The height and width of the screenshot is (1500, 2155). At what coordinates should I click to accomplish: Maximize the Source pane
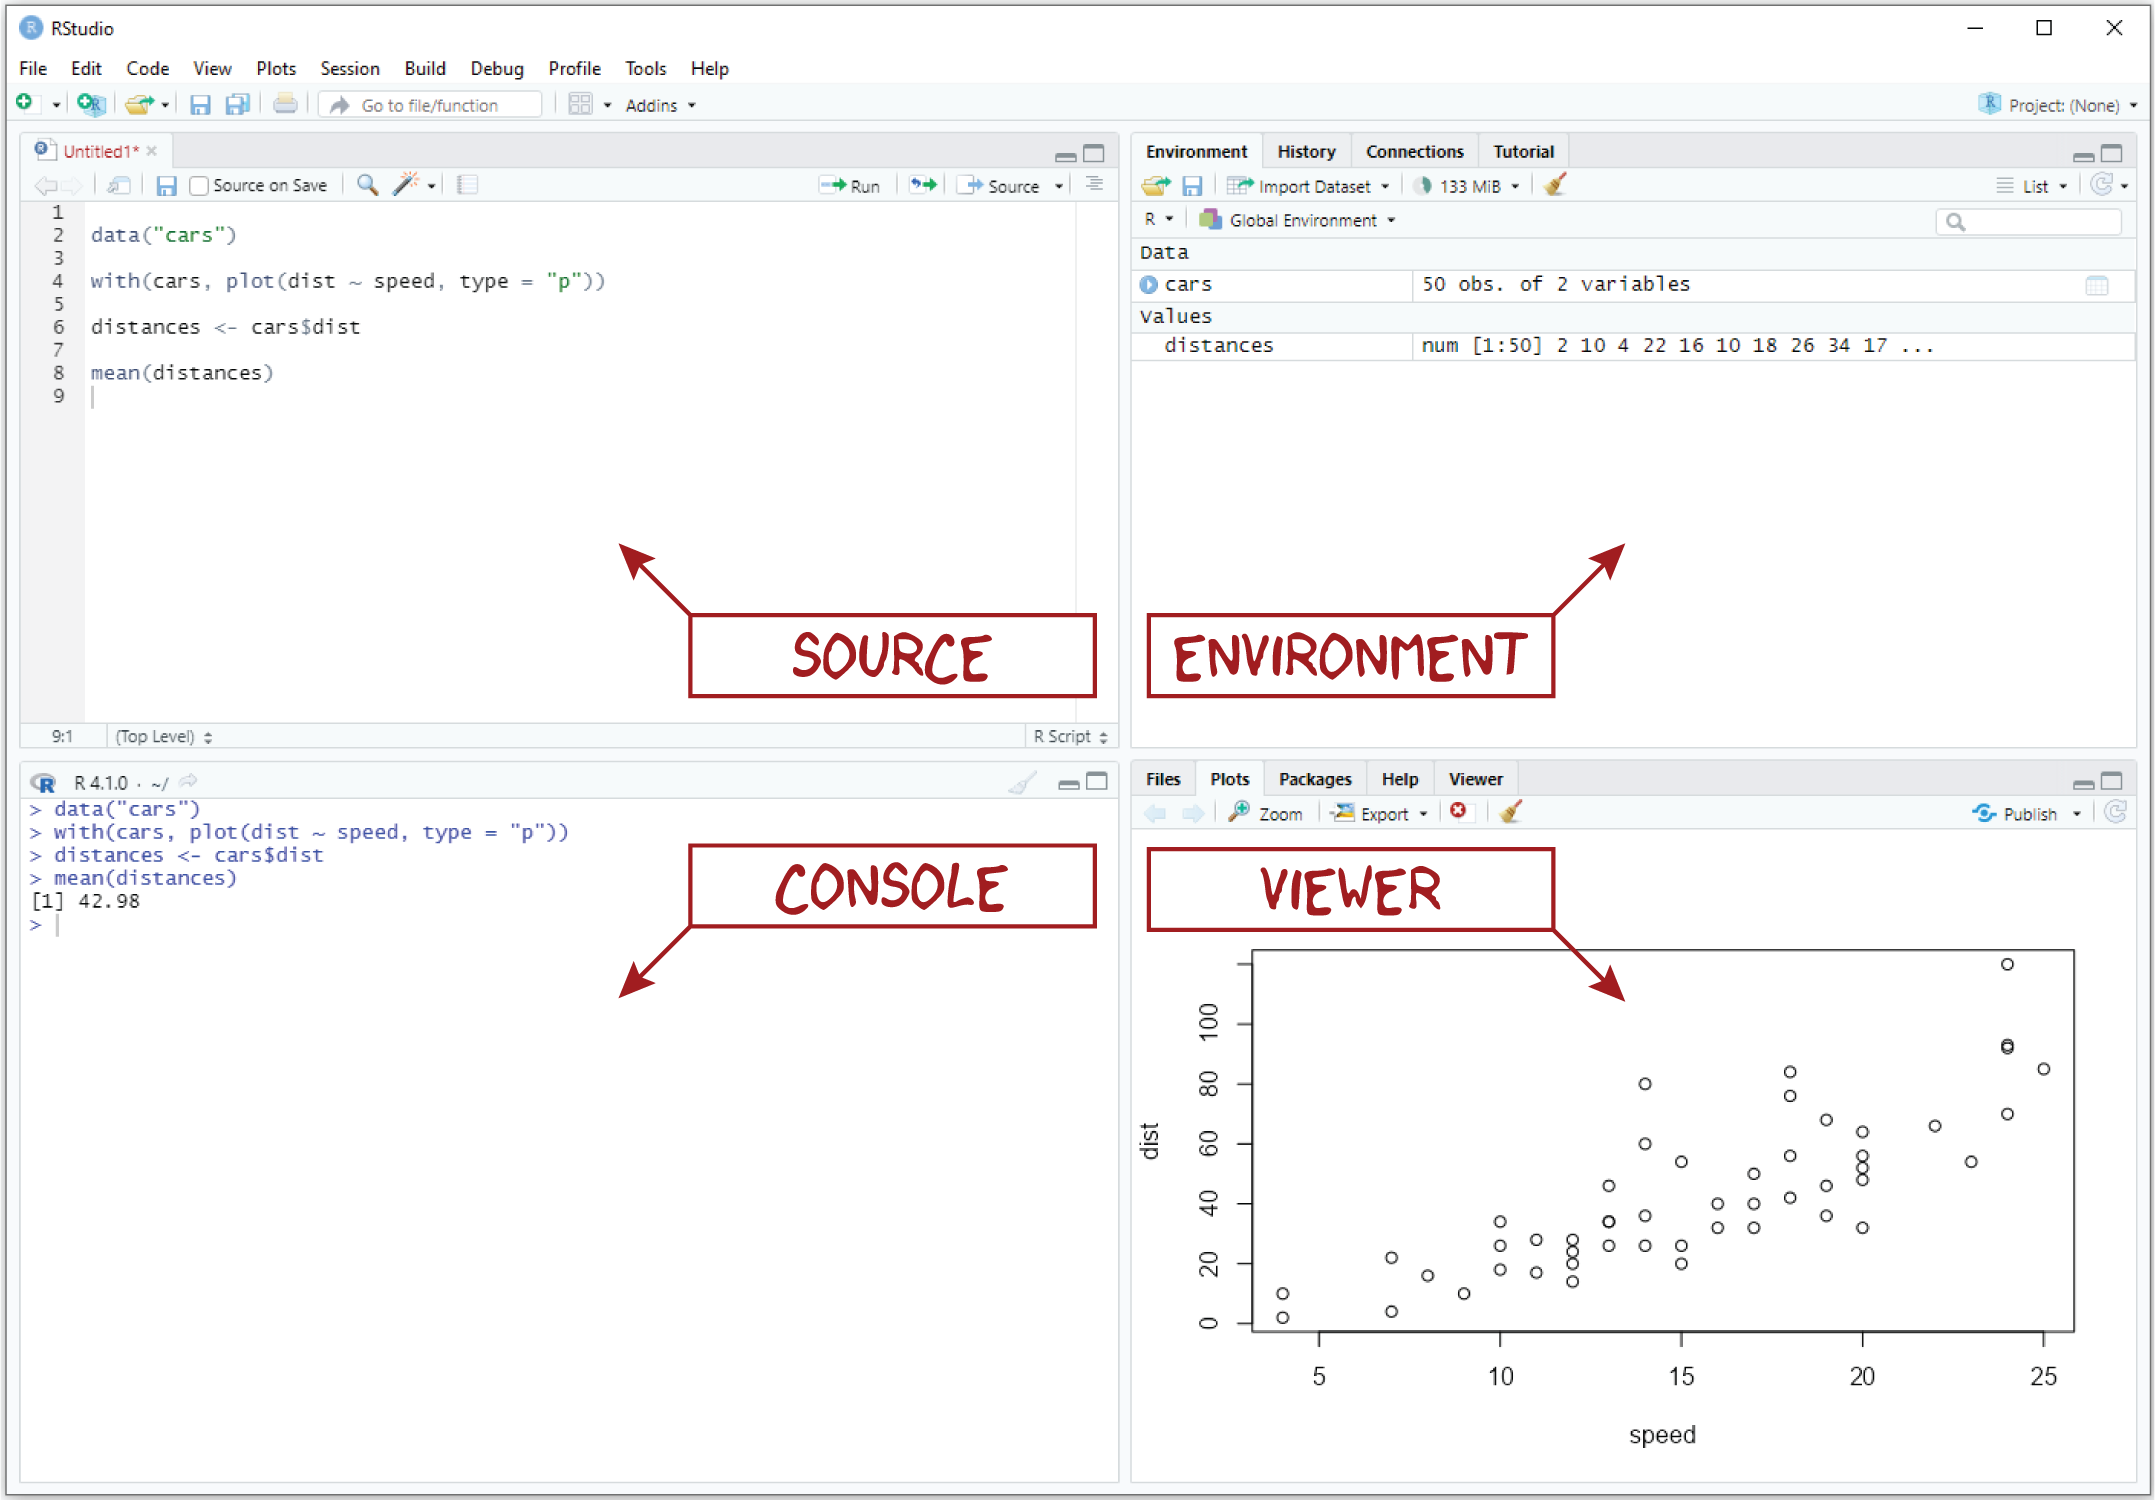coord(1094,153)
